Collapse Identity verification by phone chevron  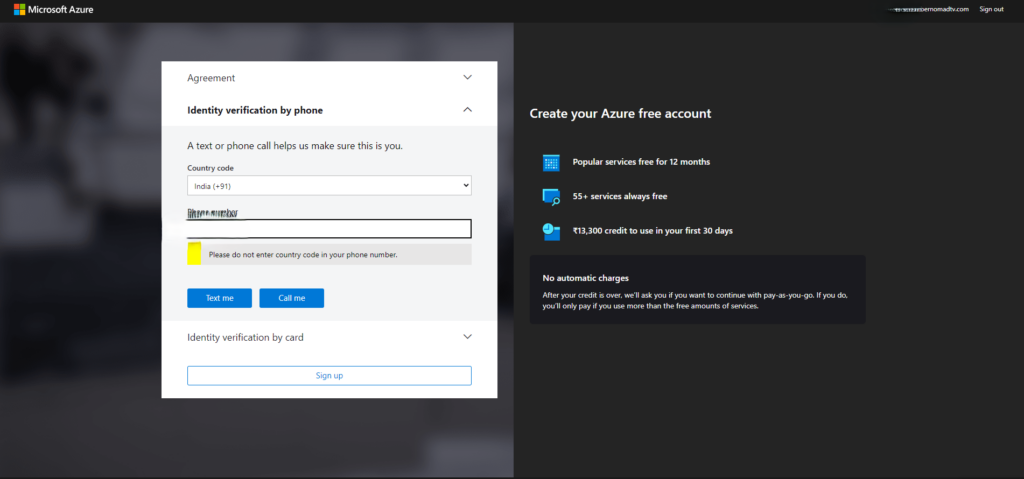coord(467,110)
